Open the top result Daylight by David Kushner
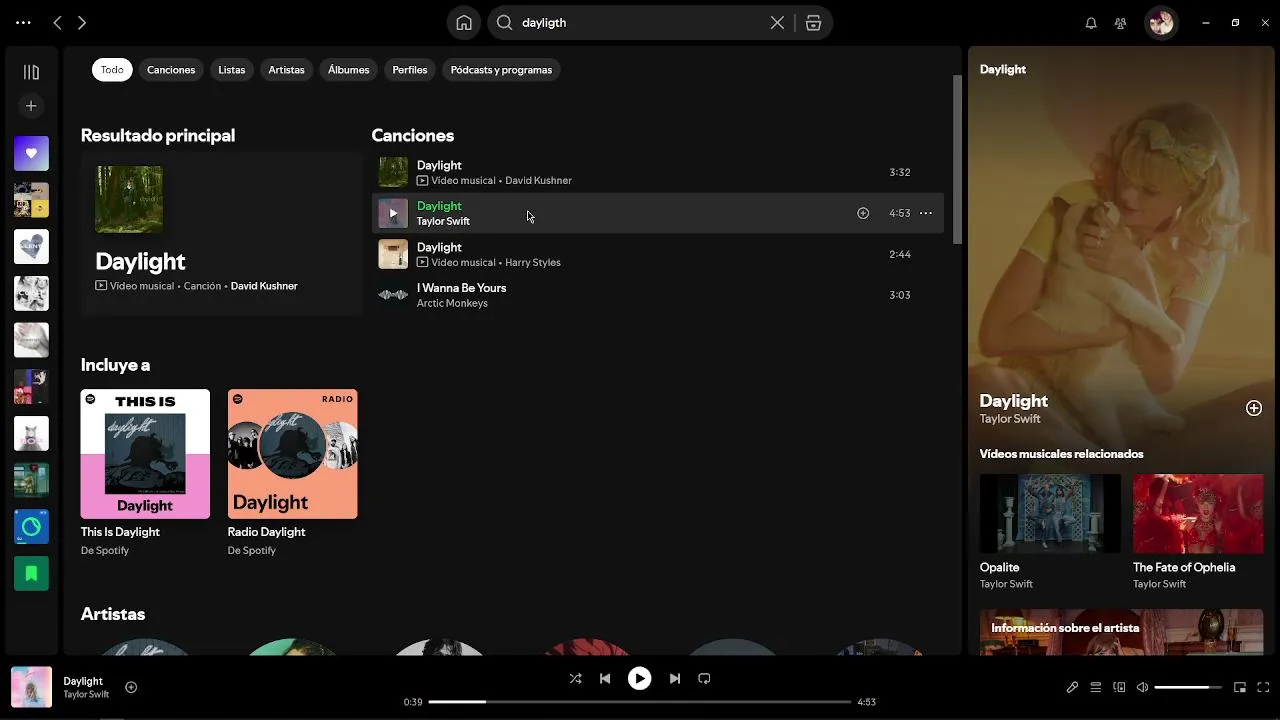Viewport: 1280px width, 720px height. tap(221, 233)
